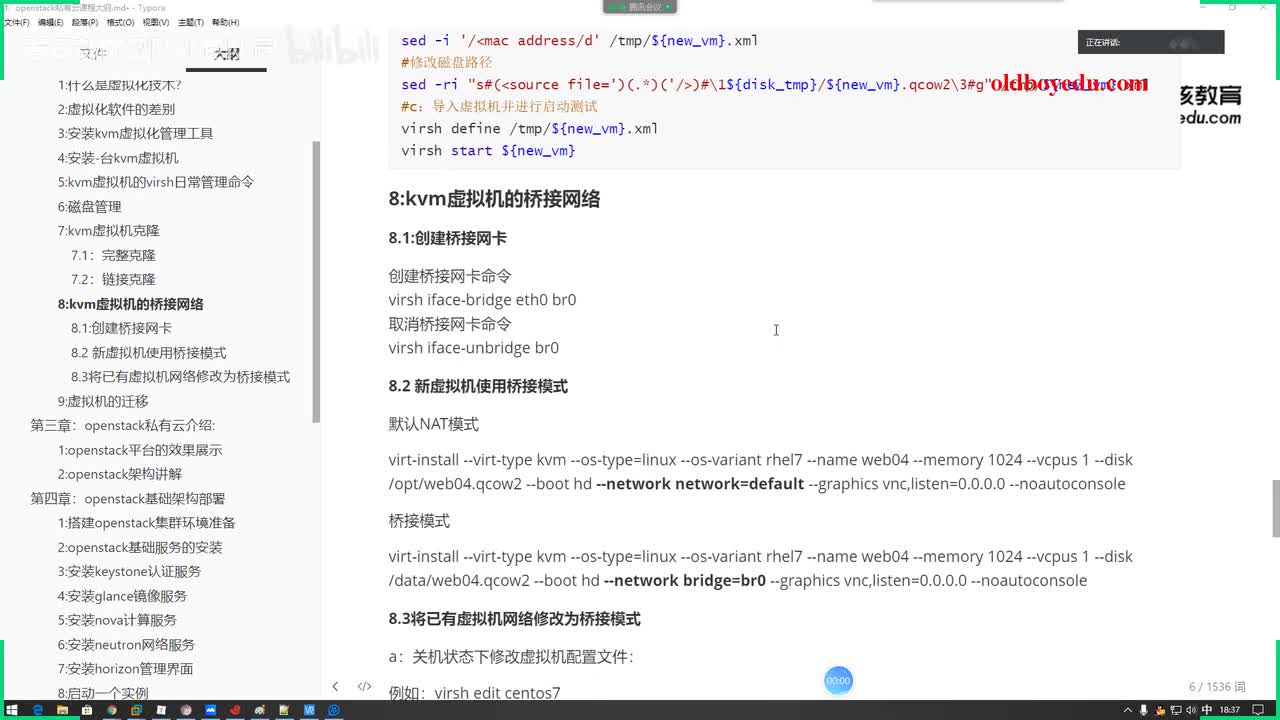Open VMware Workstation from the taskbar
This screenshot has width=1280, height=720.
(x=136, y=710)
